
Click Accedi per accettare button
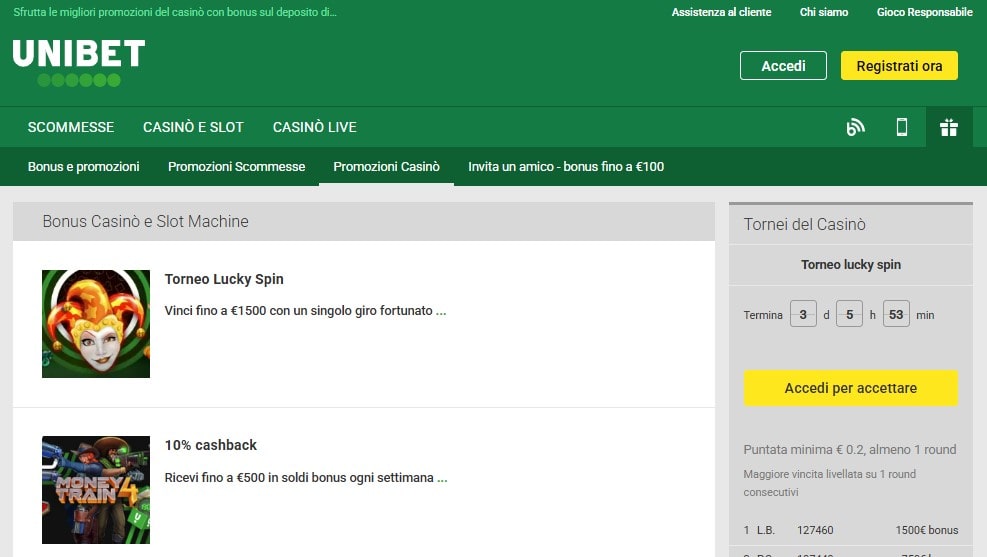(x=850, y=388)
